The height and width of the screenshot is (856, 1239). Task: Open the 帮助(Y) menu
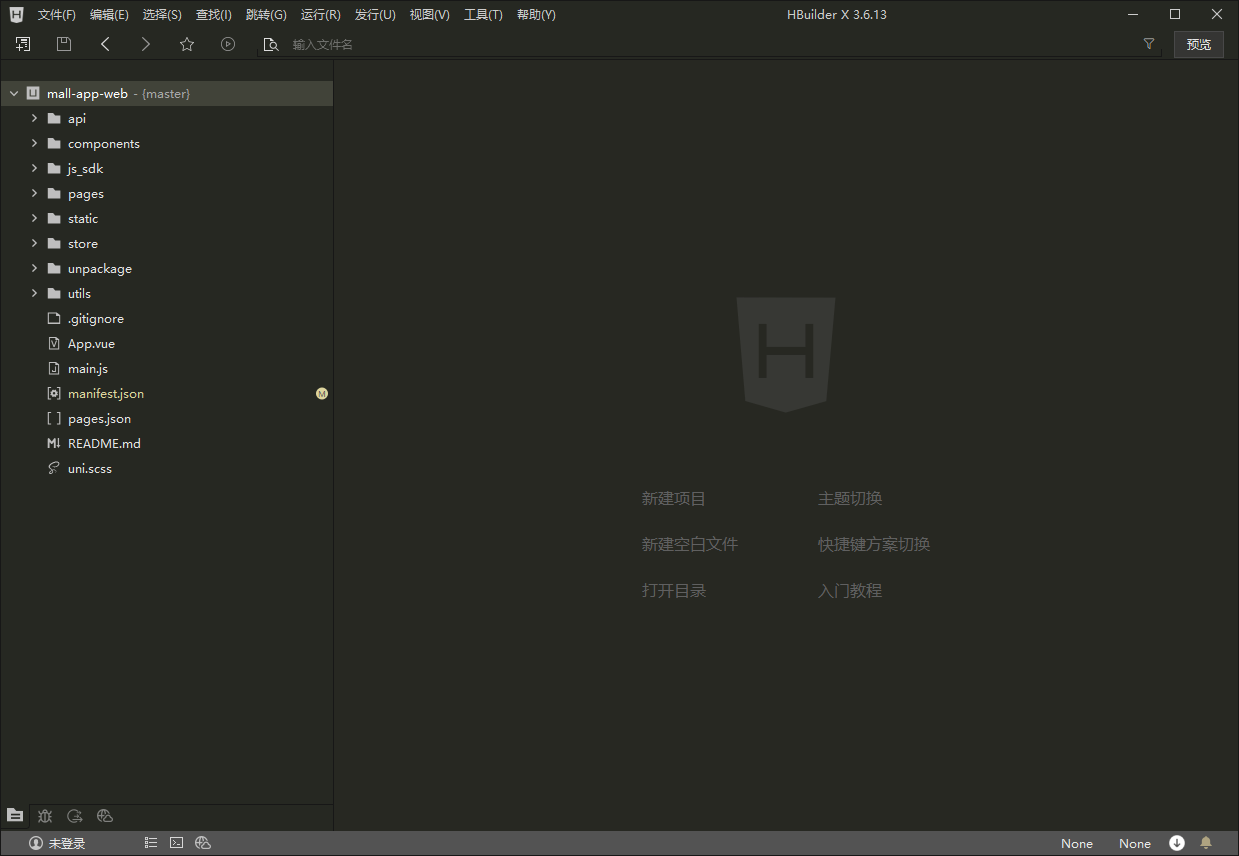pyautogui.click(x=537, y=15)
